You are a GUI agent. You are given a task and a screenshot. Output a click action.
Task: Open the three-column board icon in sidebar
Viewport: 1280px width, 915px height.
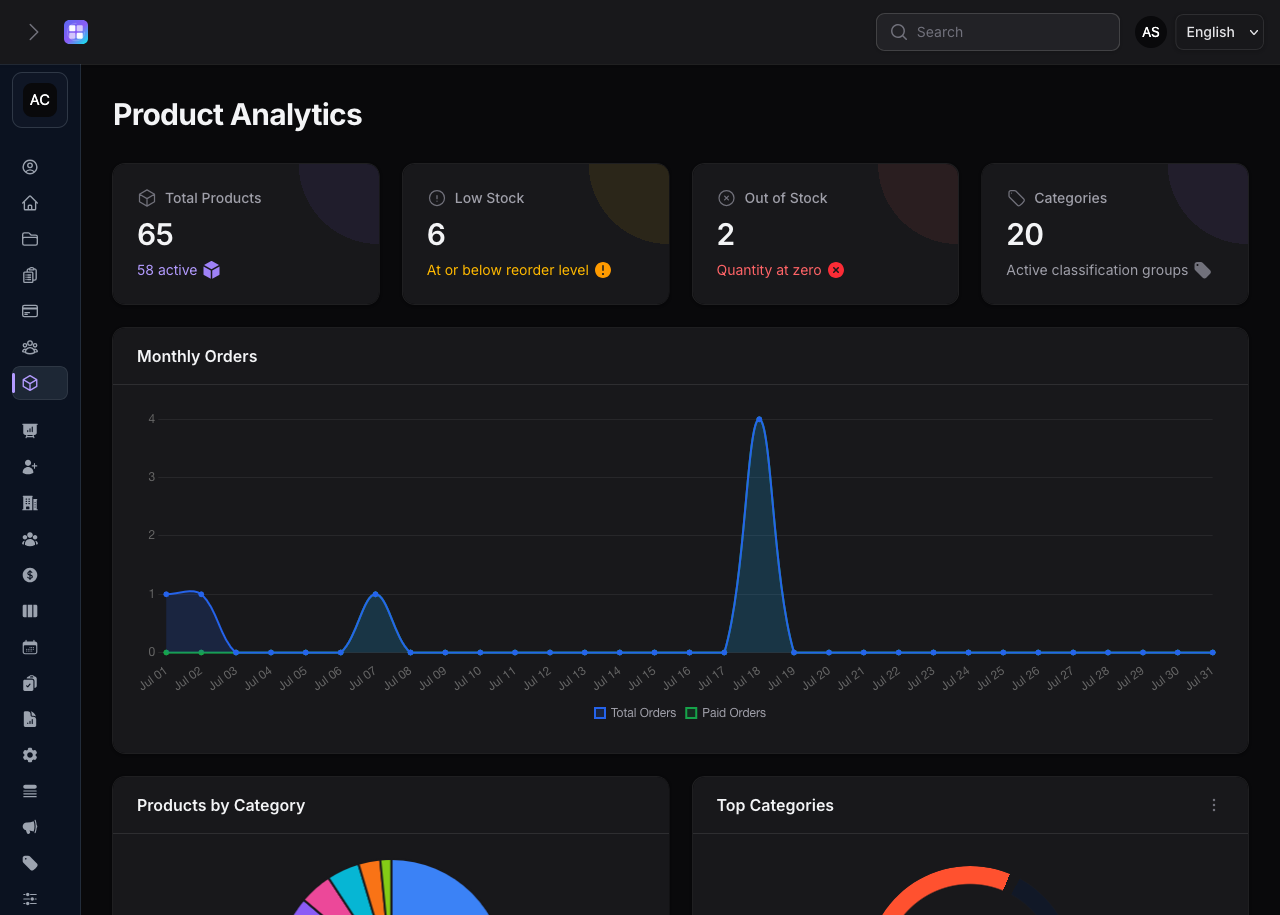click(30, 611)
